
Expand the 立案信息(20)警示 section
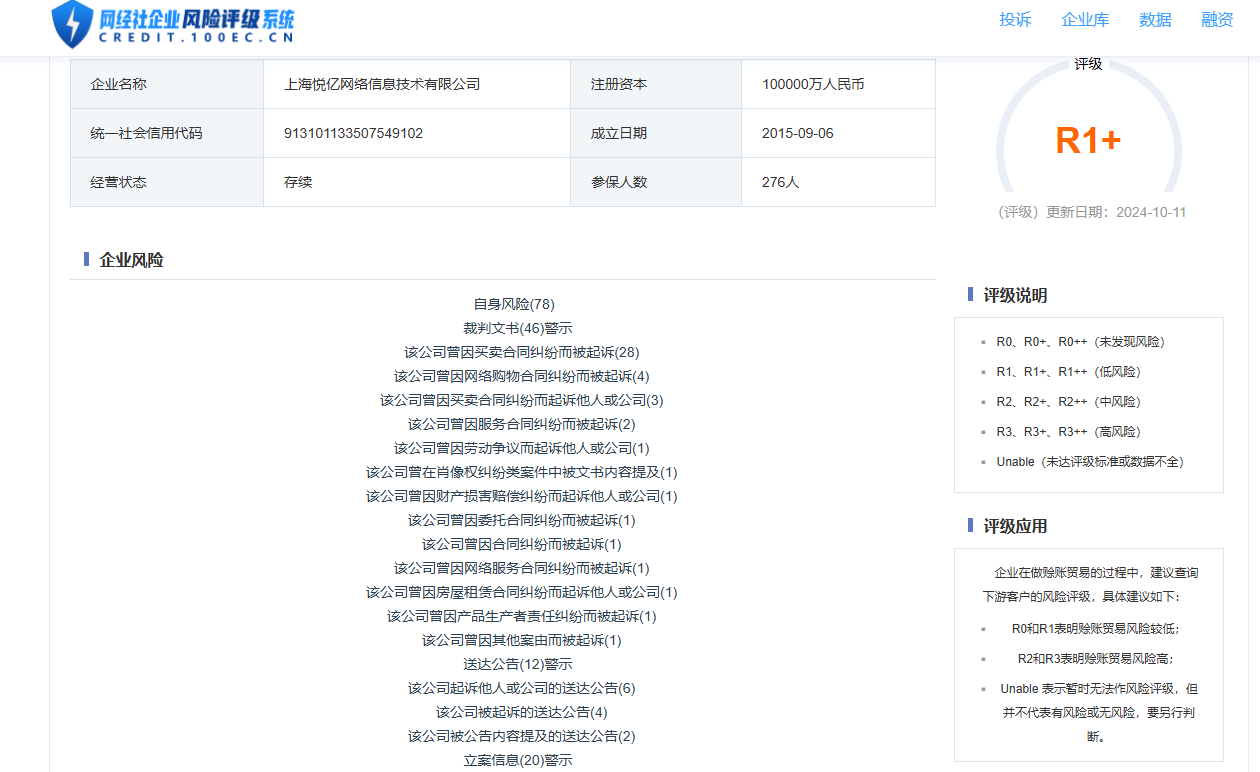coord(518,760)
